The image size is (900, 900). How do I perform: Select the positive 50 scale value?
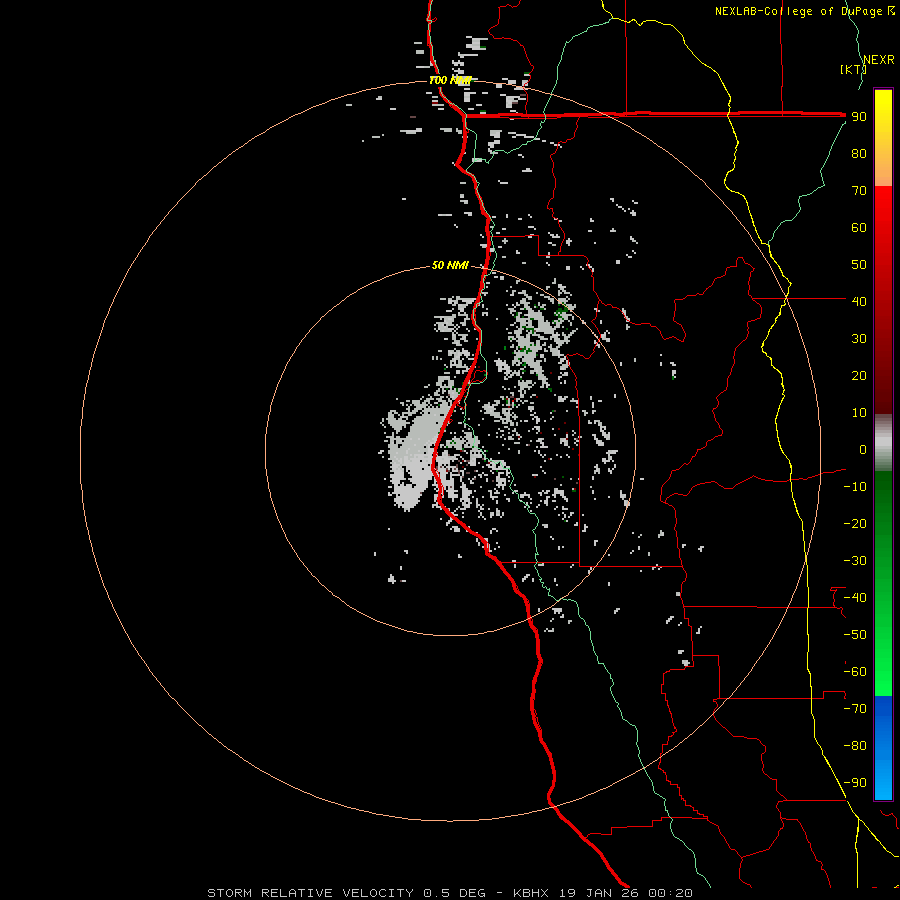[x=859, y=265]
